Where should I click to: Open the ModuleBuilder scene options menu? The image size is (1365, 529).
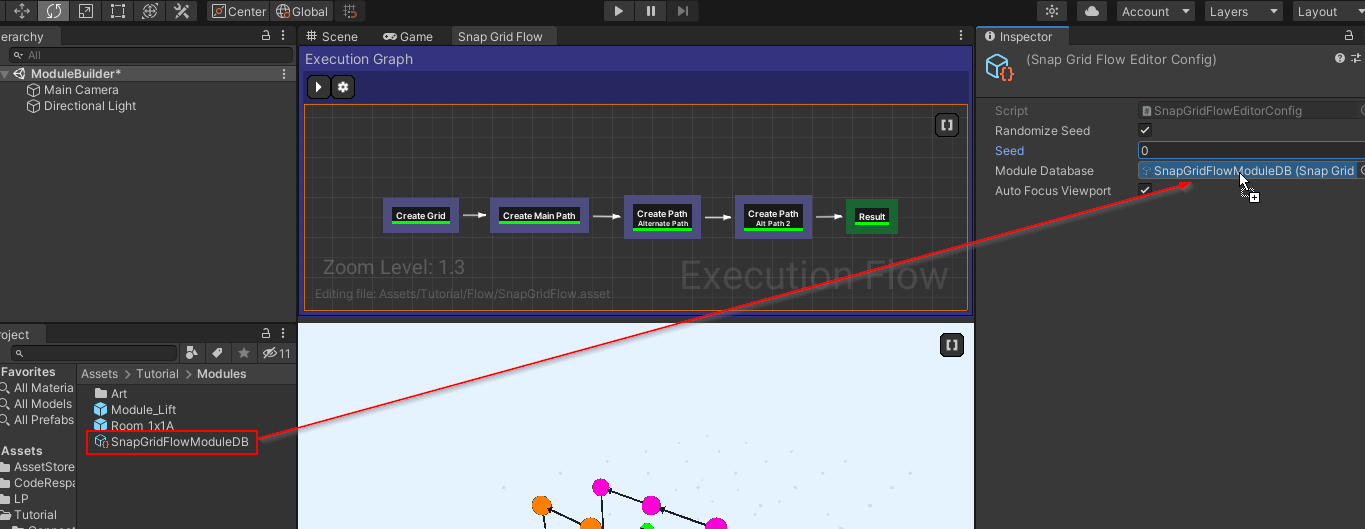285,74
